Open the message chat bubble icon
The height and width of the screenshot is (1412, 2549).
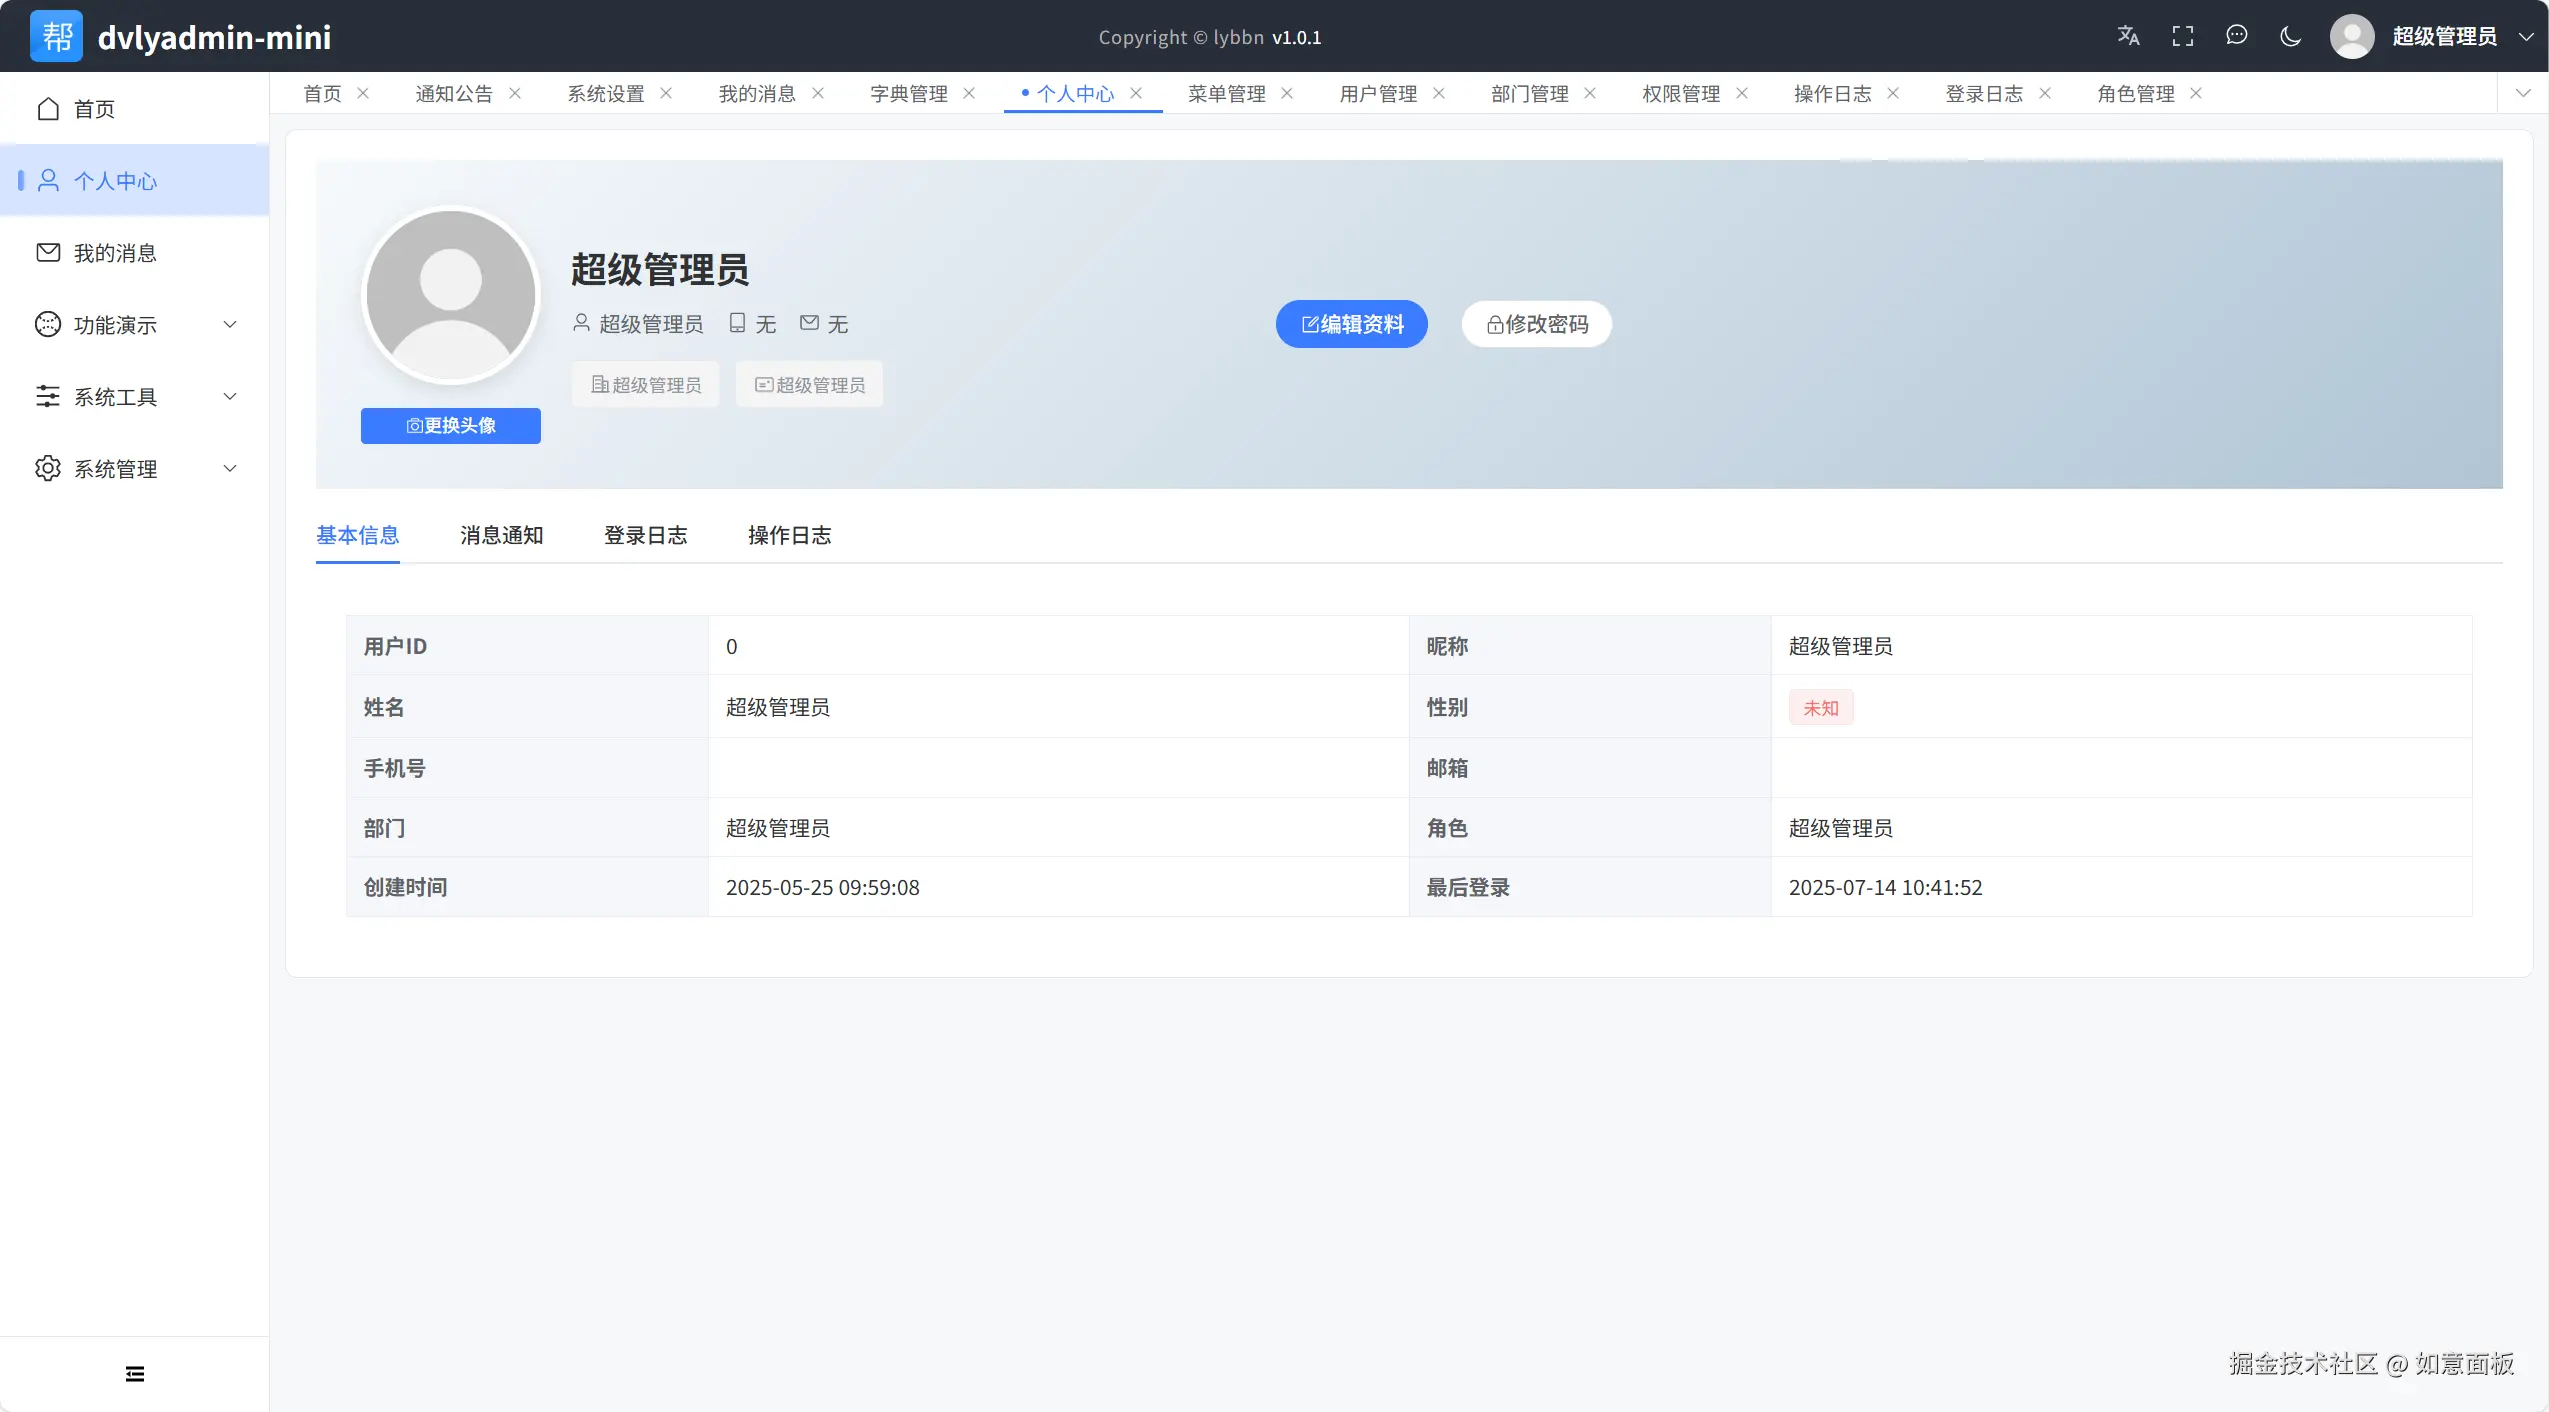2237,36
